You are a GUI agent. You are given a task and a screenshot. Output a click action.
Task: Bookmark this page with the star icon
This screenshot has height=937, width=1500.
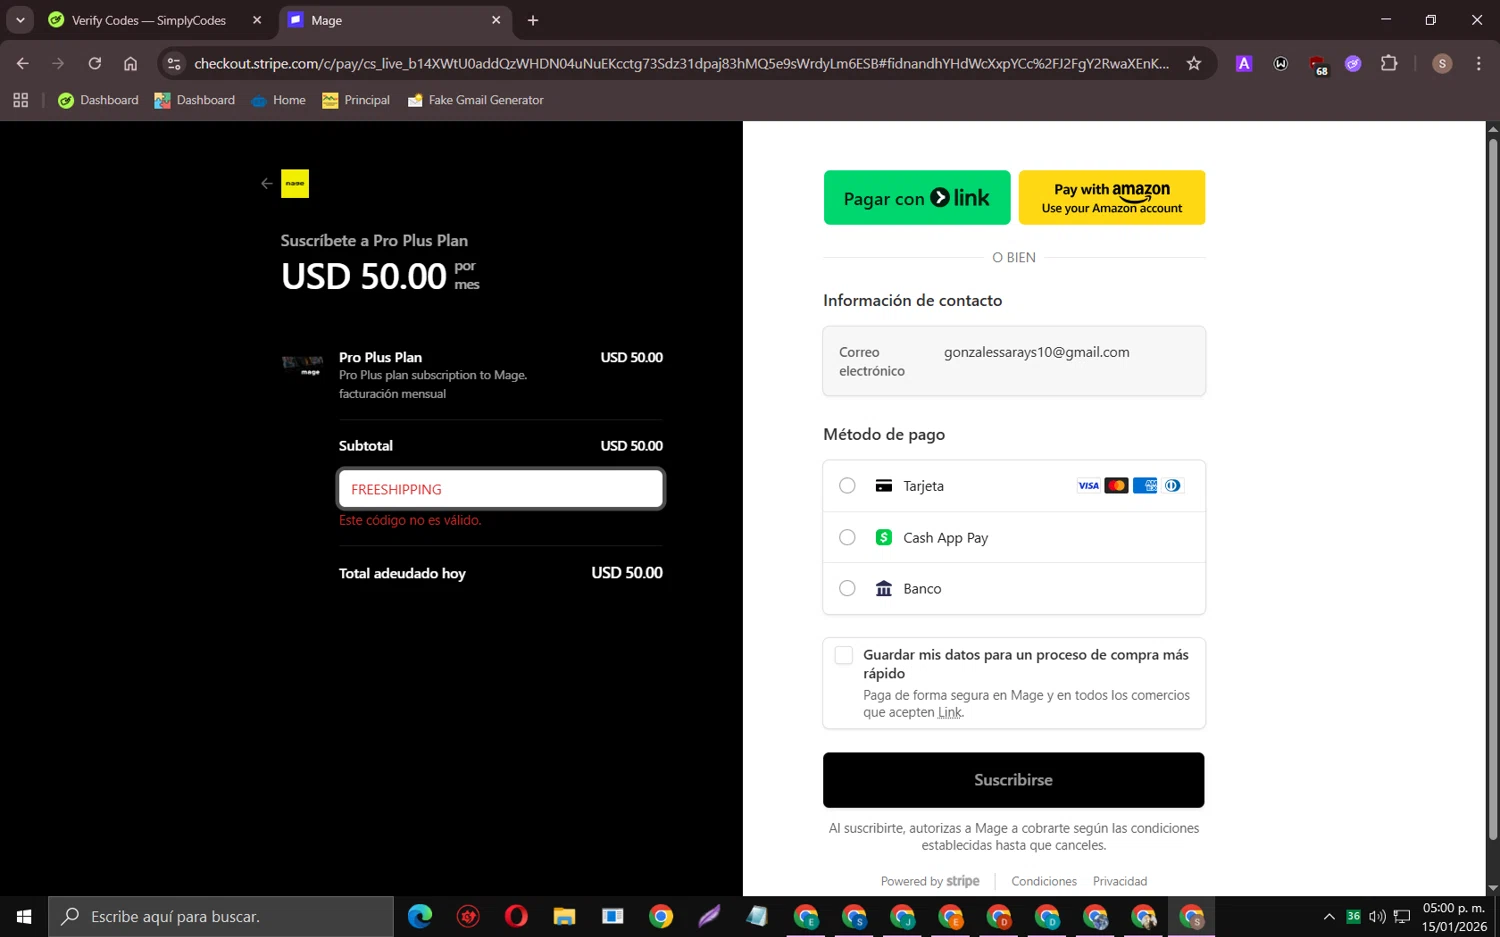coord(1194,63)
